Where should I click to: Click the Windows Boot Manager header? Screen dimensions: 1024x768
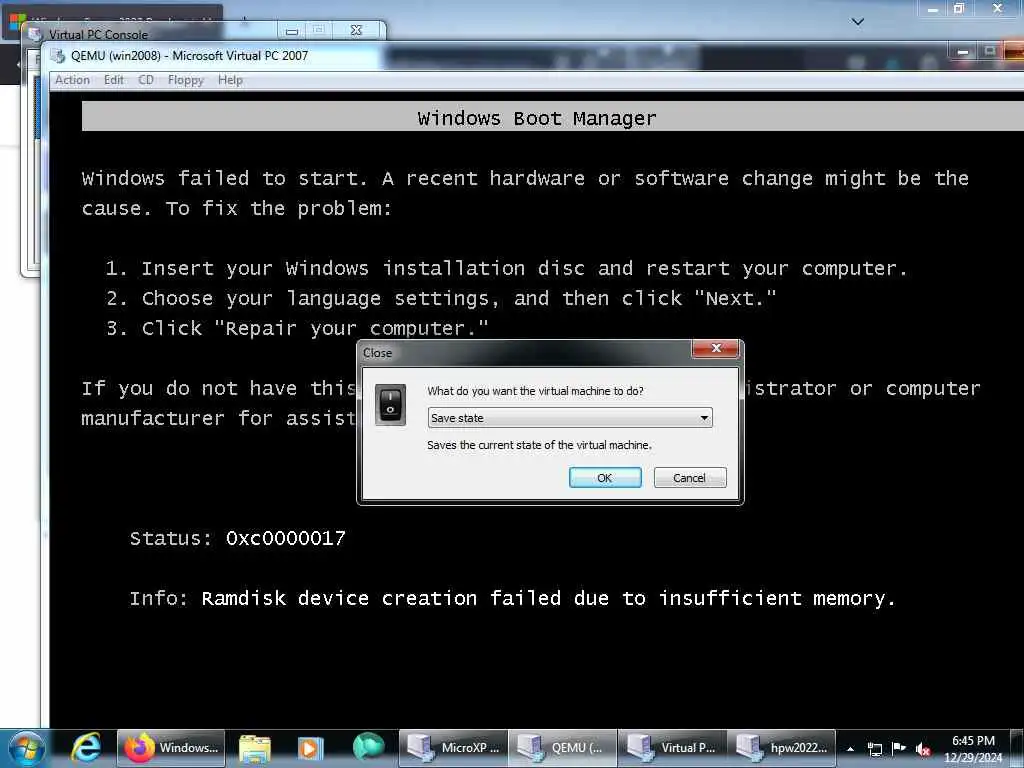pyautogui.click(x=537, y=118)
